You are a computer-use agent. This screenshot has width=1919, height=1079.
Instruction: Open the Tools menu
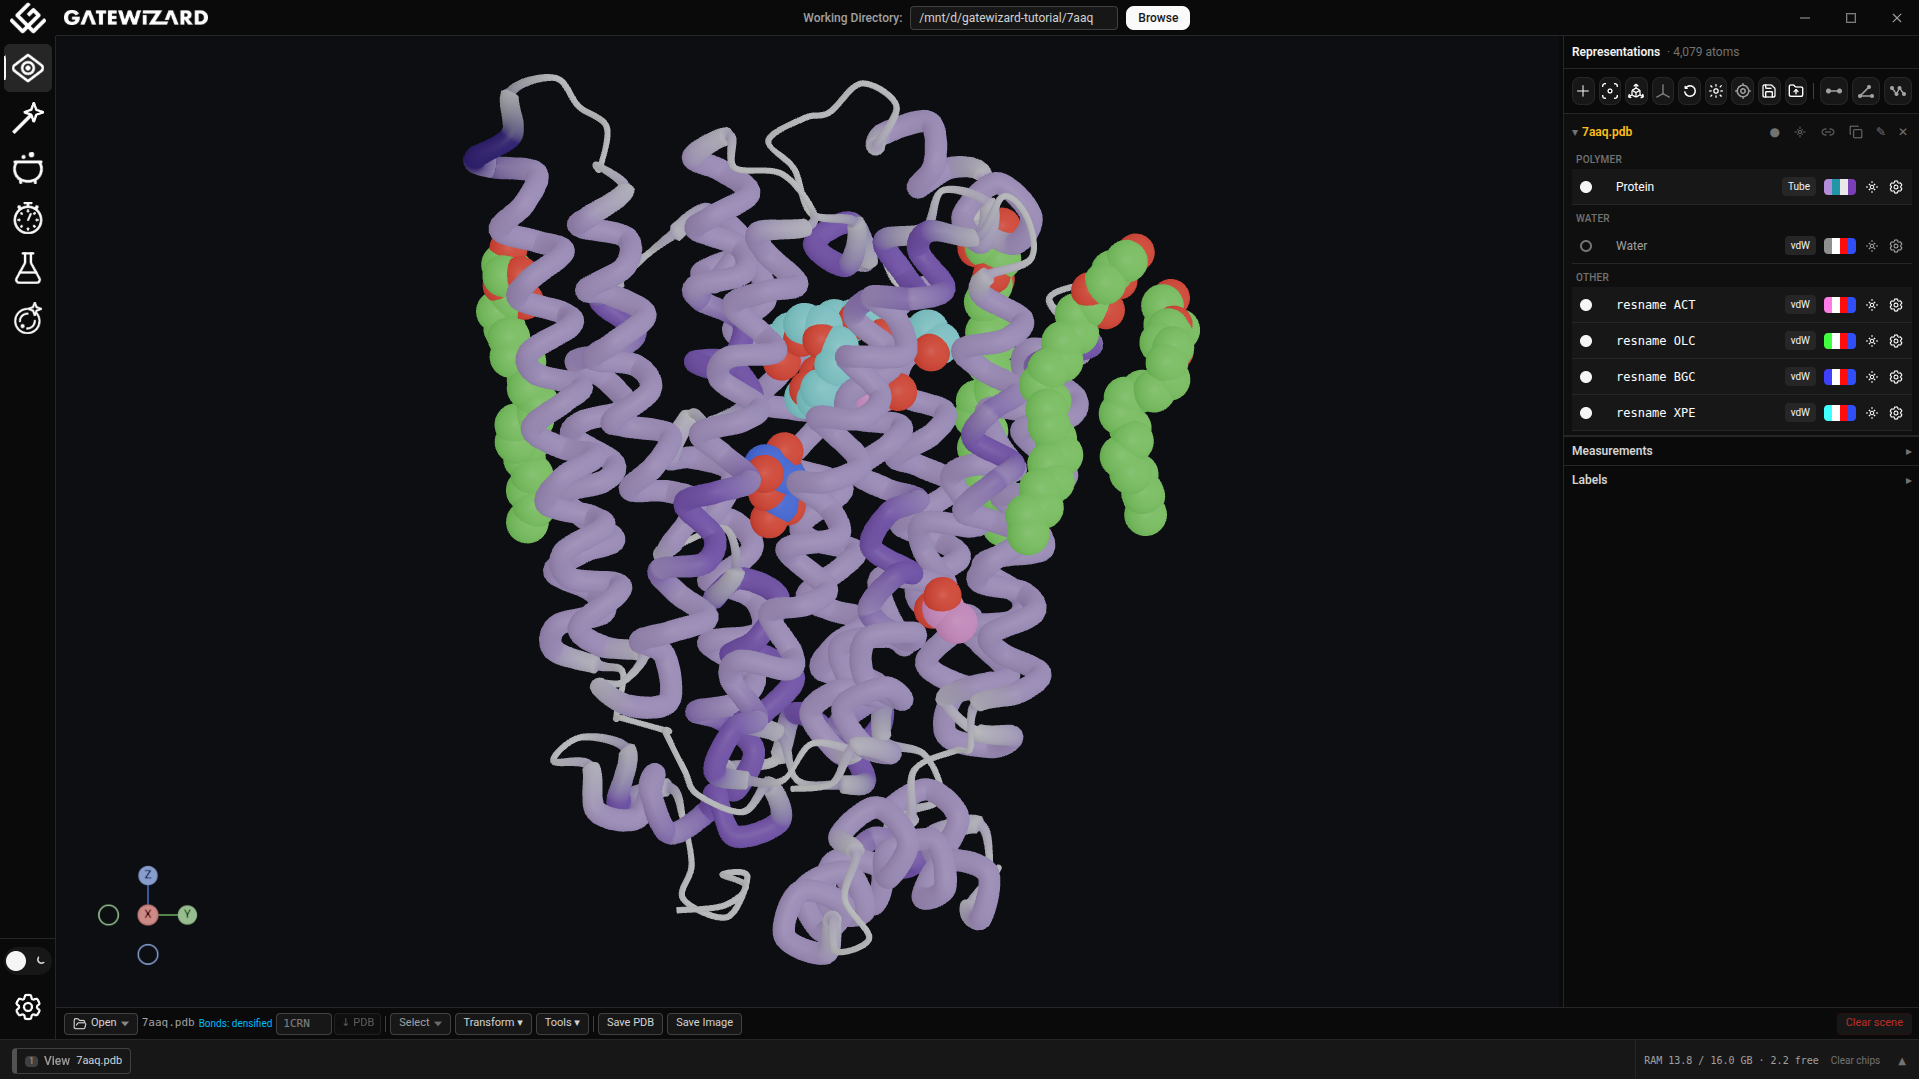click(x=562, y=1023)
